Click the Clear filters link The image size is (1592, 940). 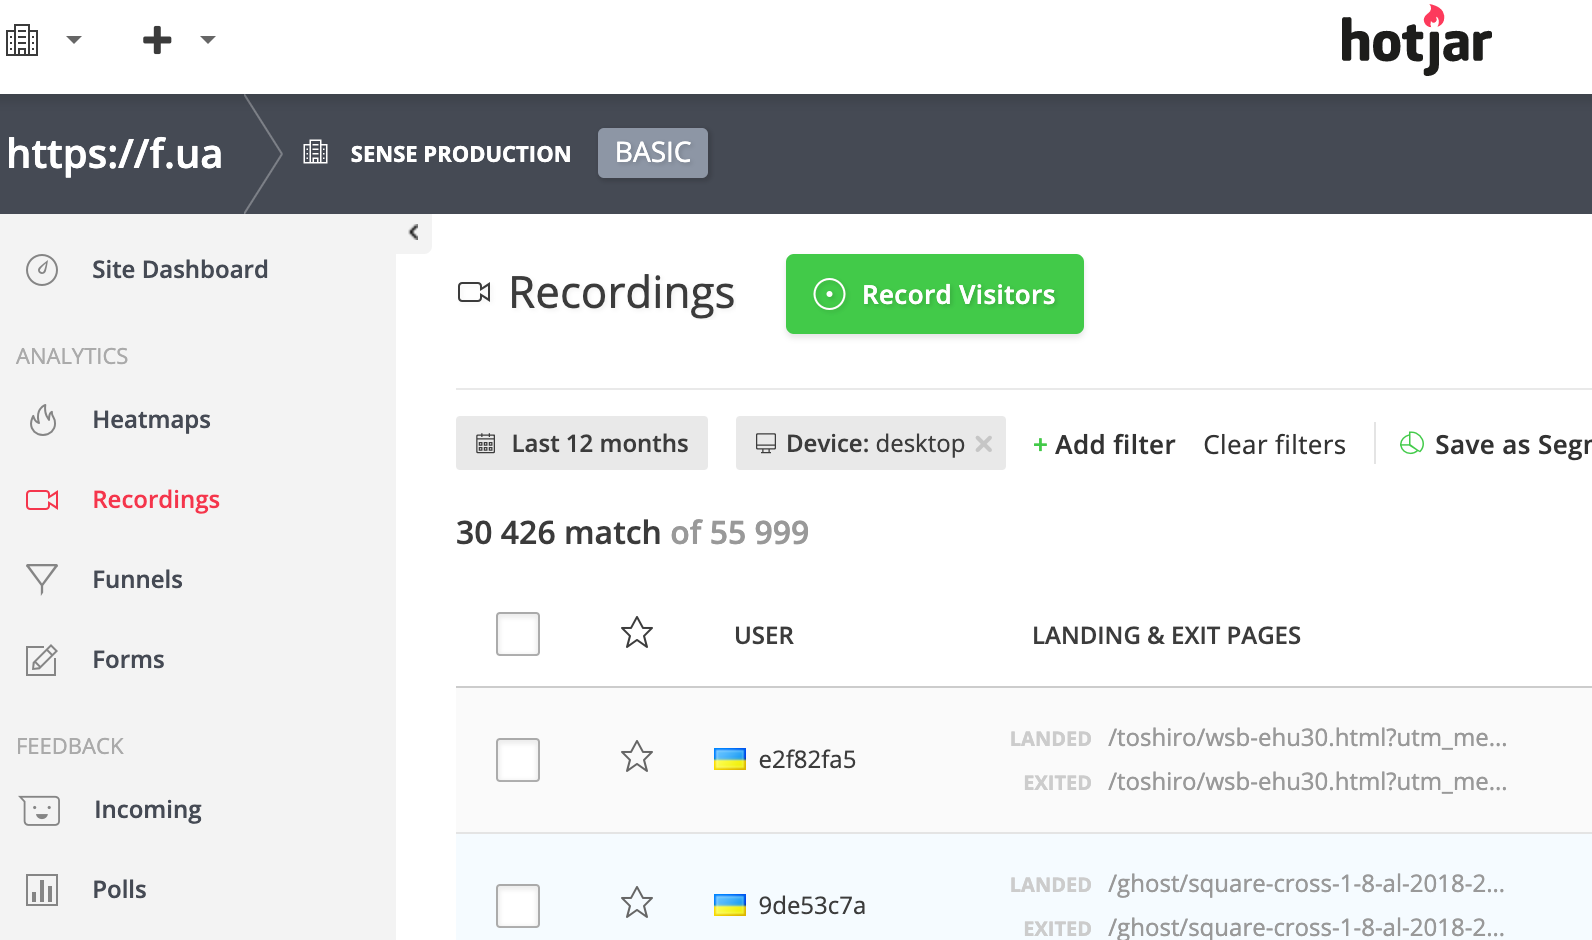pos(1274,445)
